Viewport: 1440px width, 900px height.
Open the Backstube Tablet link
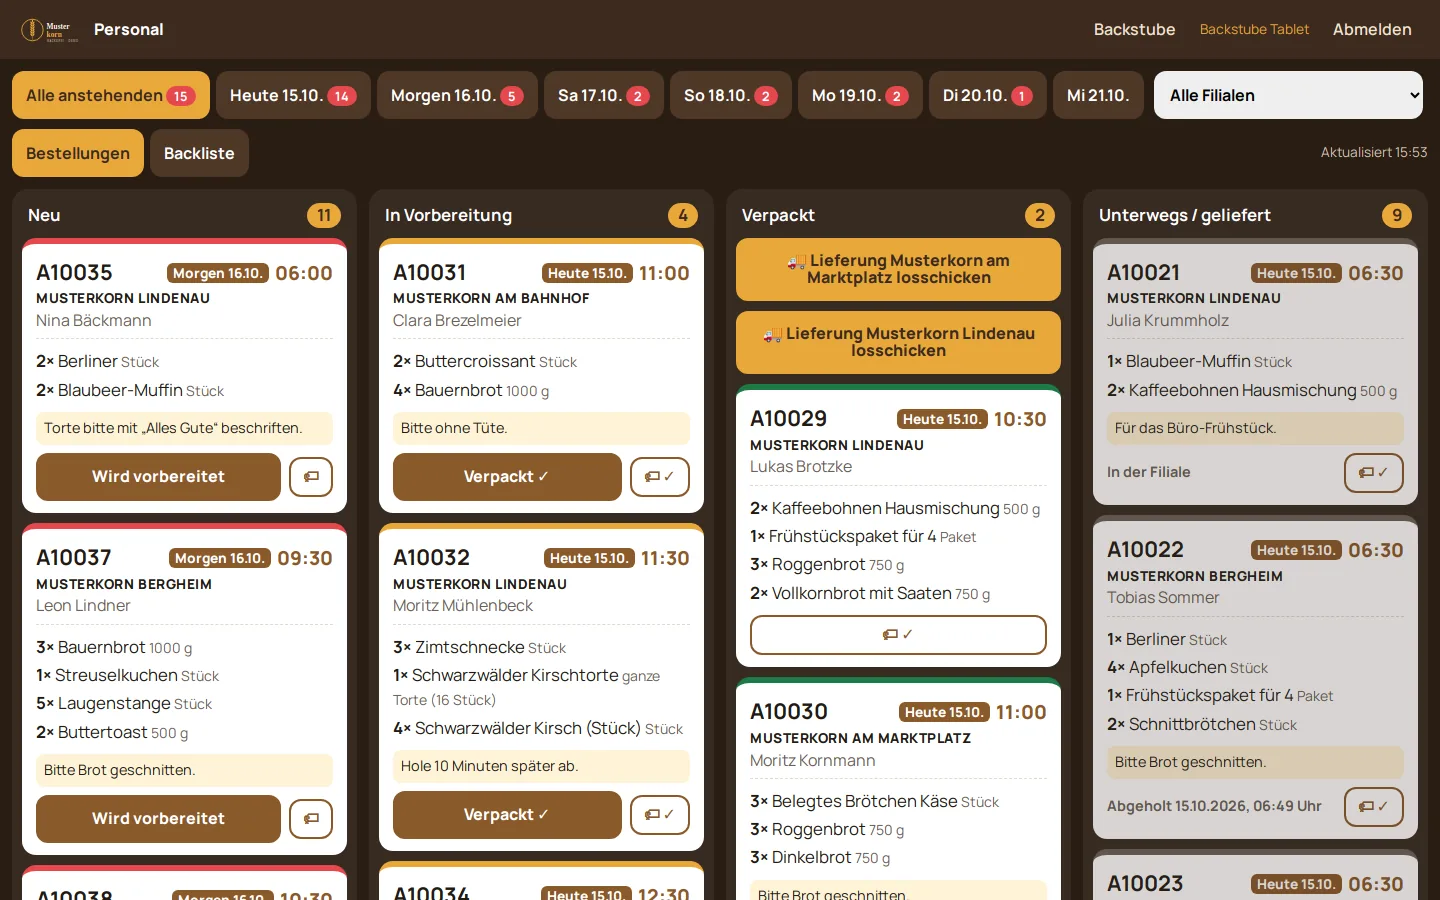coord(1254,30)
